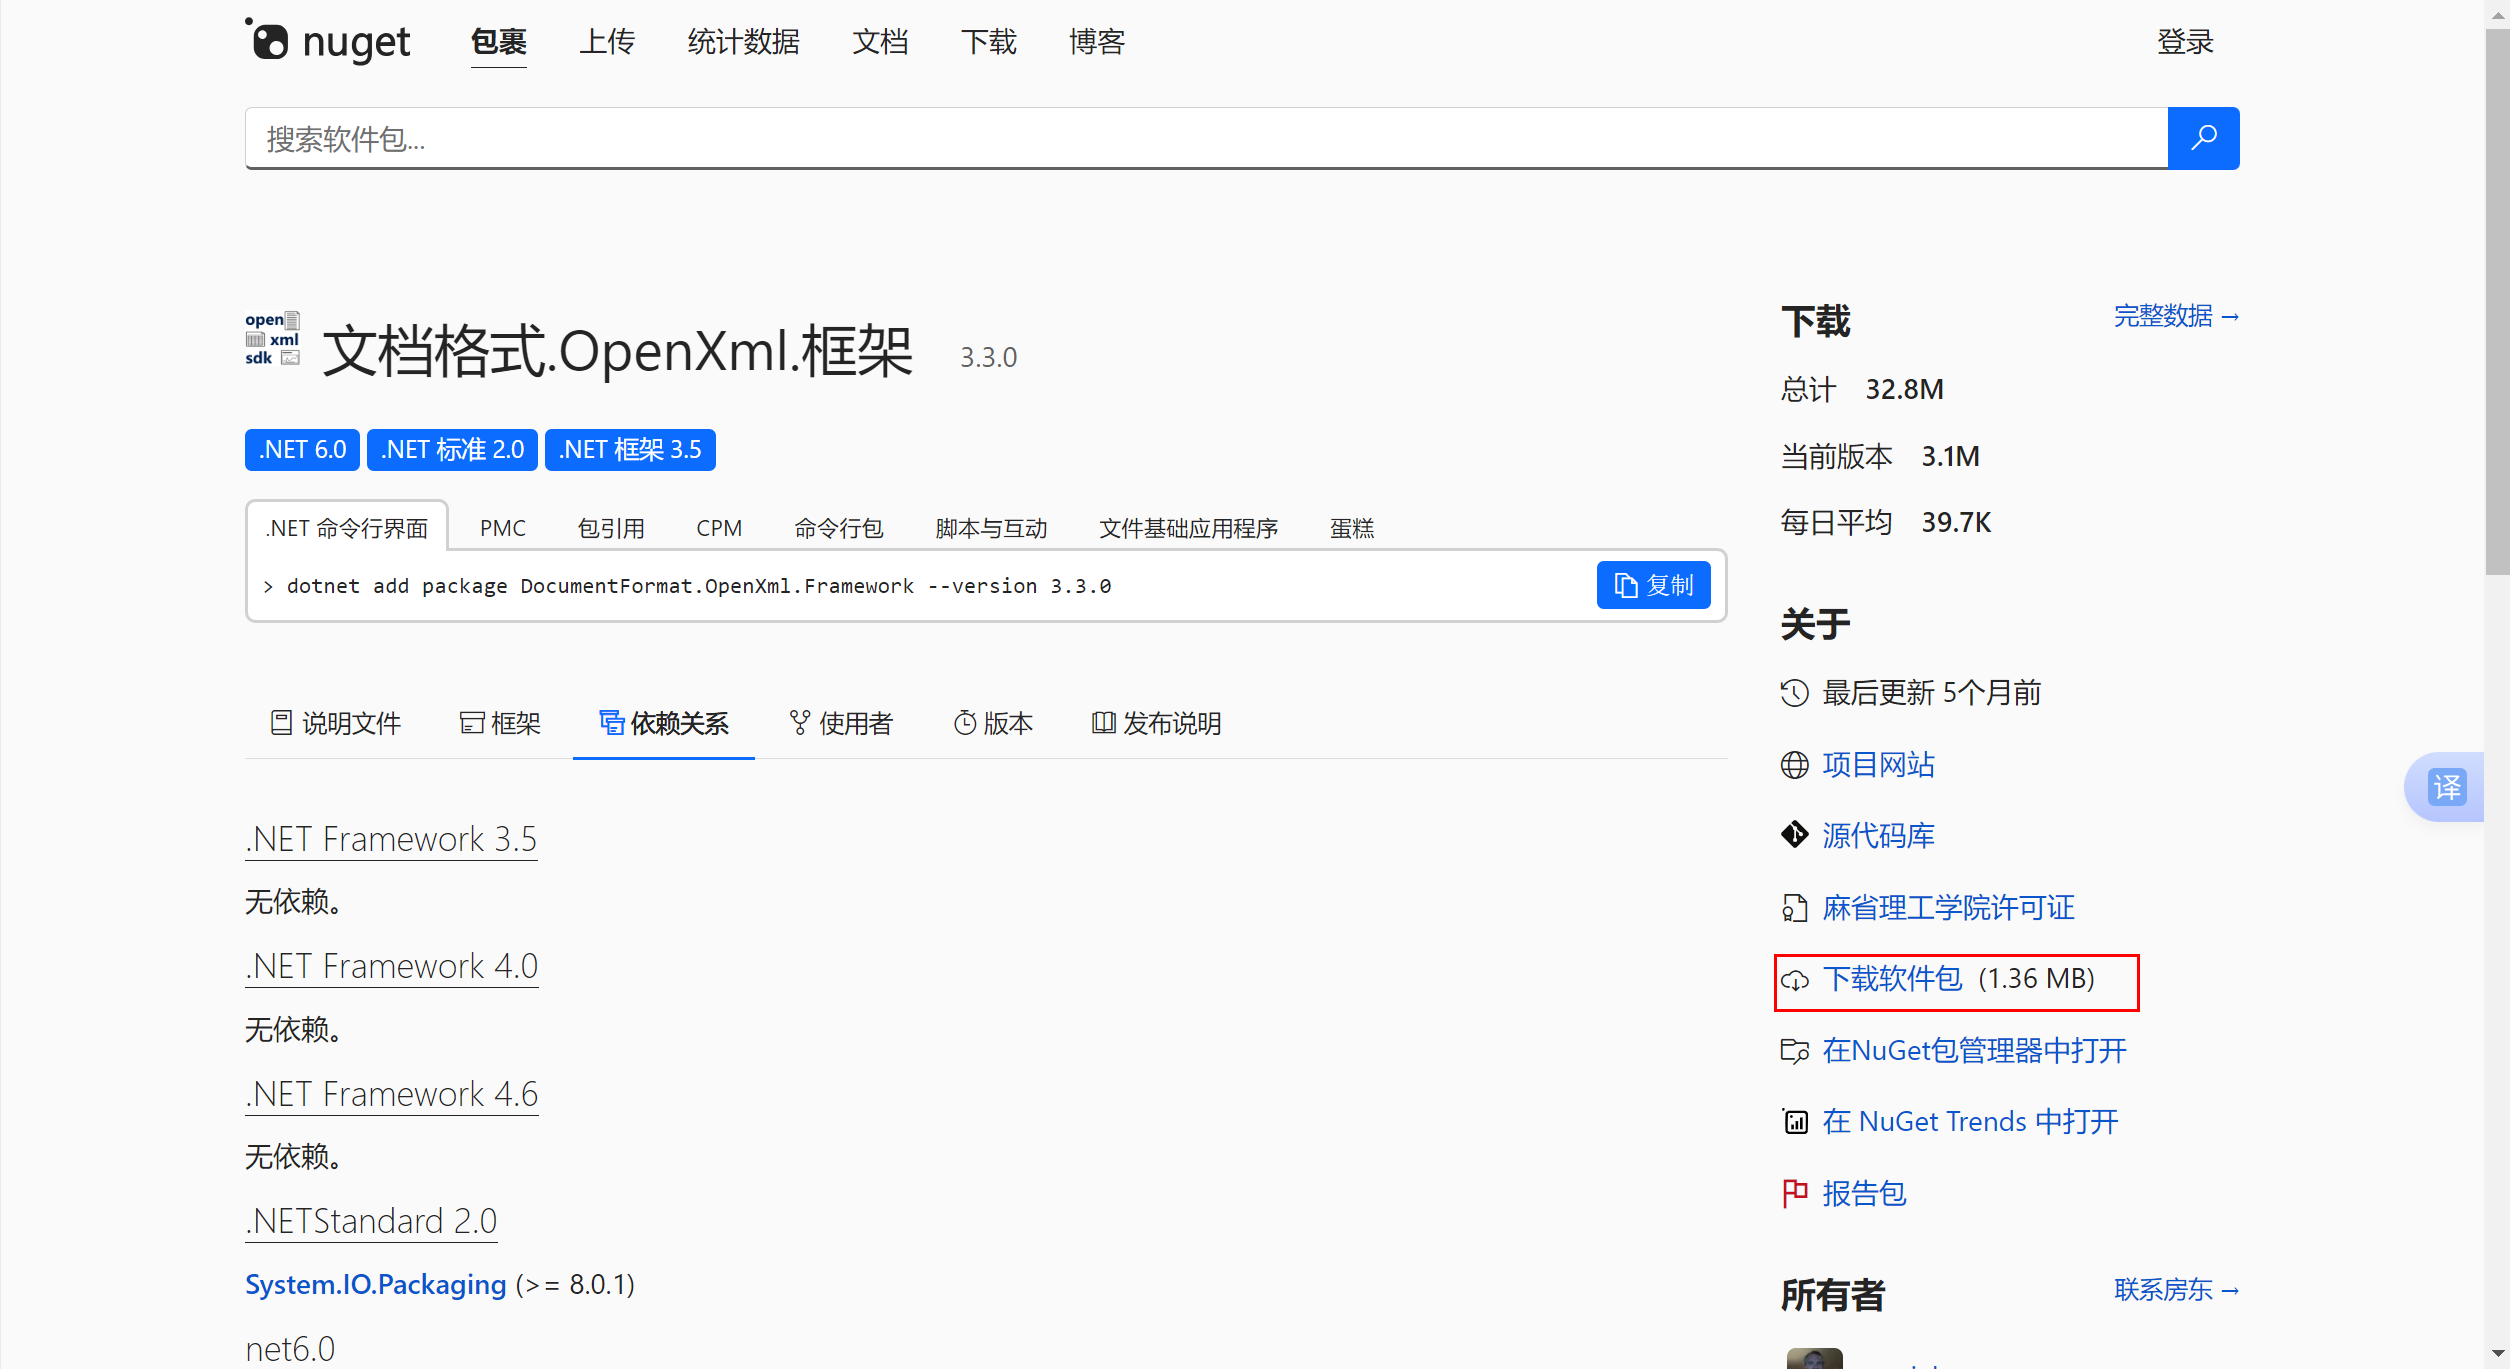Open the 麻省理工学院许可证 link
Screen dimensions: 2510x1369
pyautogui.click(x=1948, y=908)
